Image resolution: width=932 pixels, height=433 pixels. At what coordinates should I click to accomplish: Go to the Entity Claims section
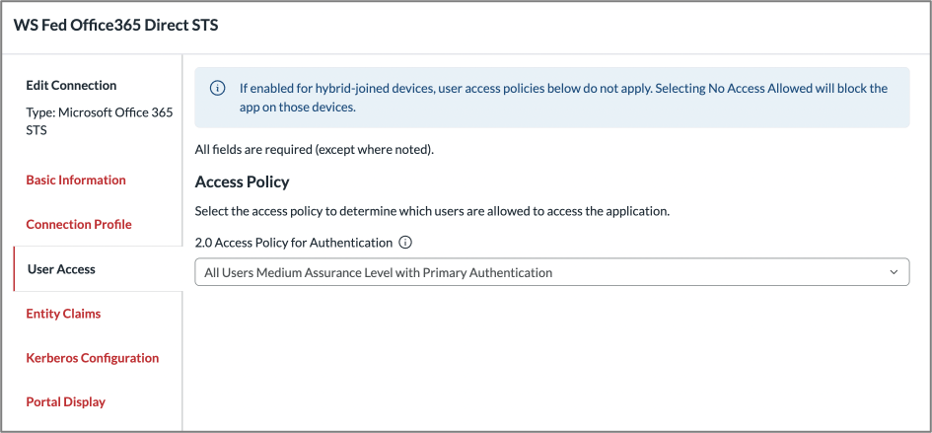pyautogui.click(x=64, y=313)
